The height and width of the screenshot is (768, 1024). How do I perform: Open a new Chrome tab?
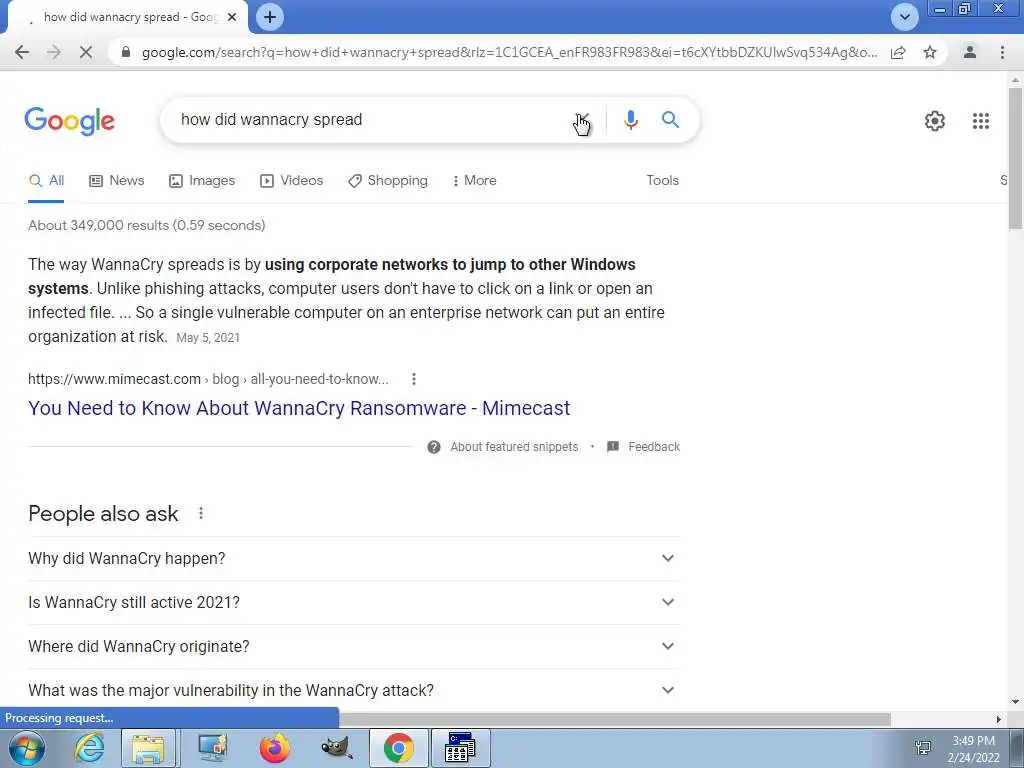(270, 17)
